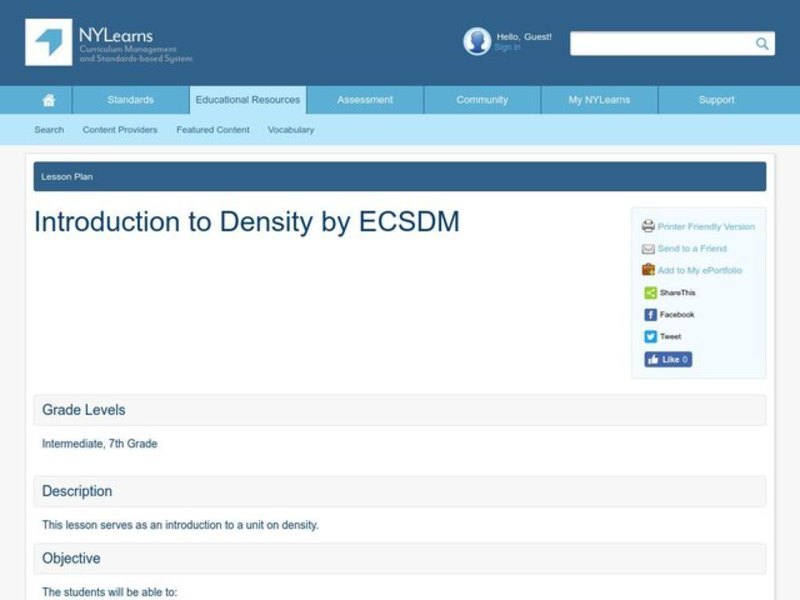Click inside the search input field
Screen dimensions: 800x600
(x=660, y=43)
